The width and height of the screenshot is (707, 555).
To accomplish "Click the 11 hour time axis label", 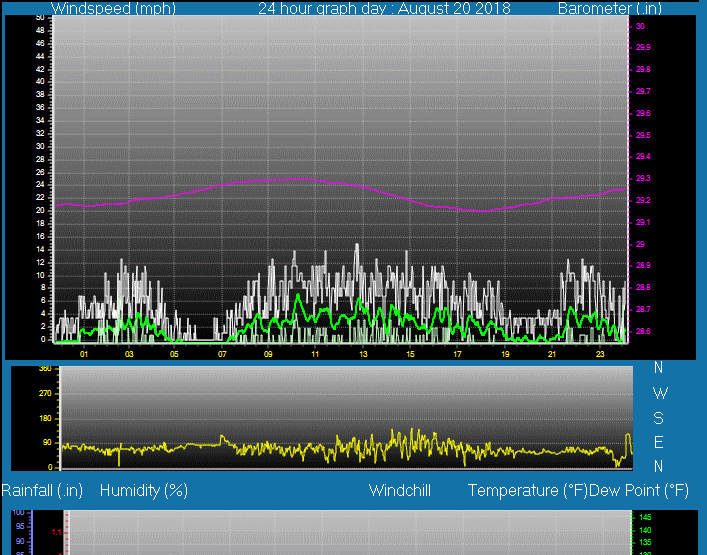I will point(315,354).
